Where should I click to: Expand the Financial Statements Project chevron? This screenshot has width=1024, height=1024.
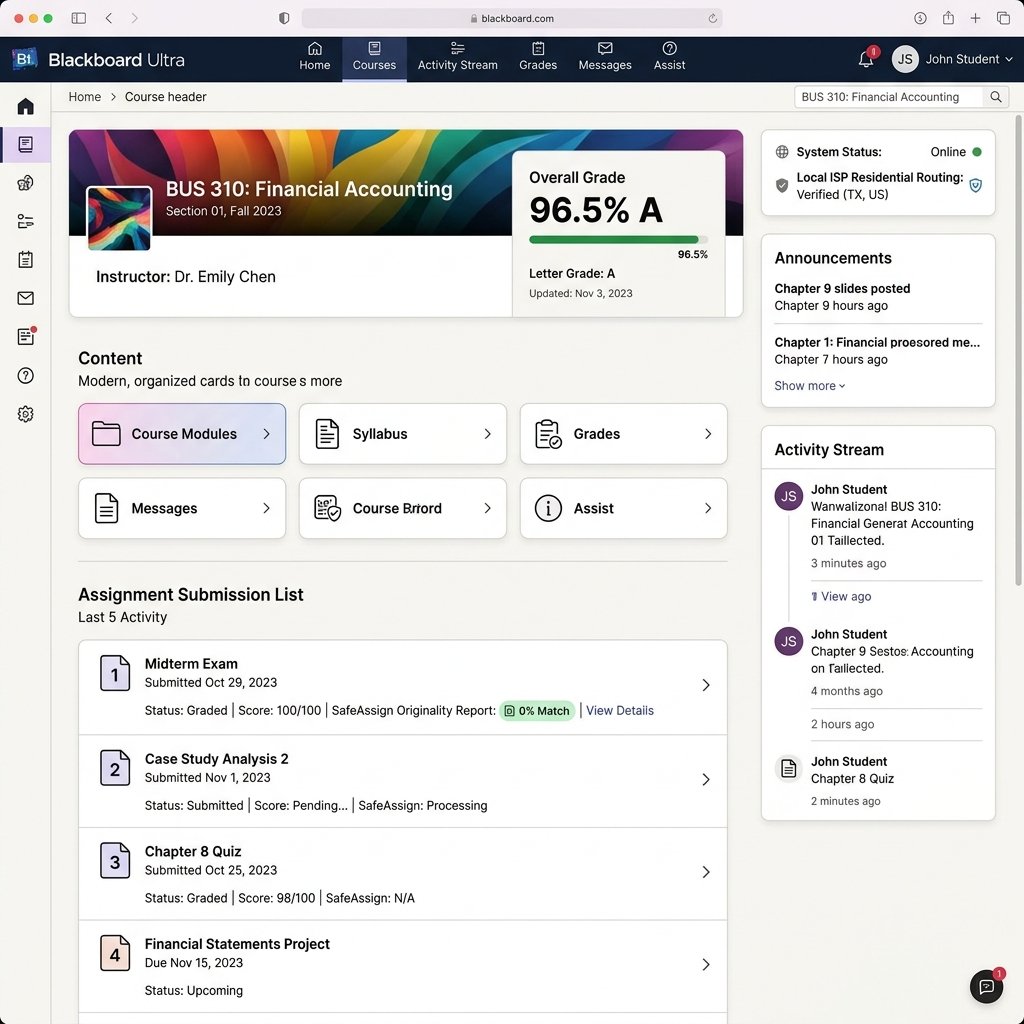click(x=706, y=965)
